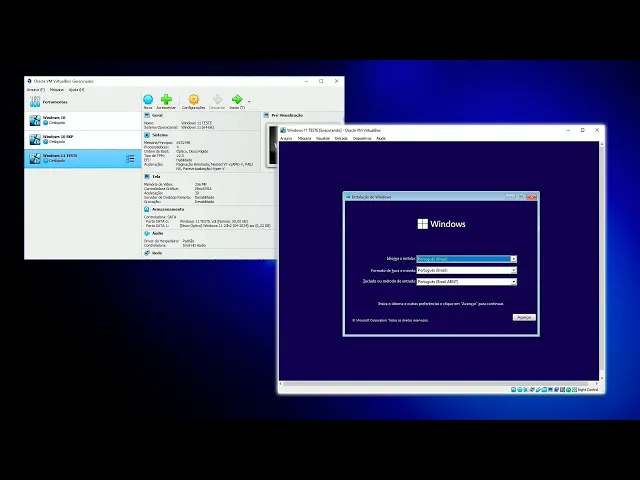Click the Right Control host key label
The image size is (640, 480).
click(588, 390)
